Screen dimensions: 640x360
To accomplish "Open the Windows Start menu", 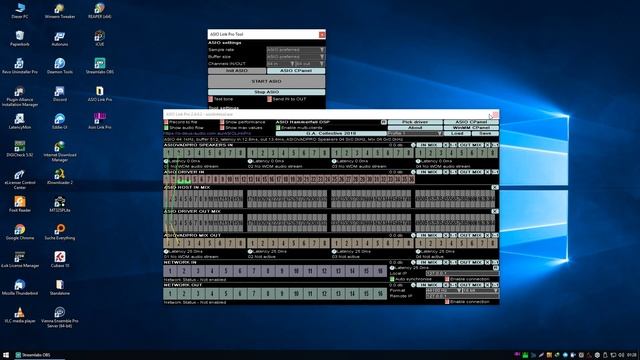I will click(6, 355).
